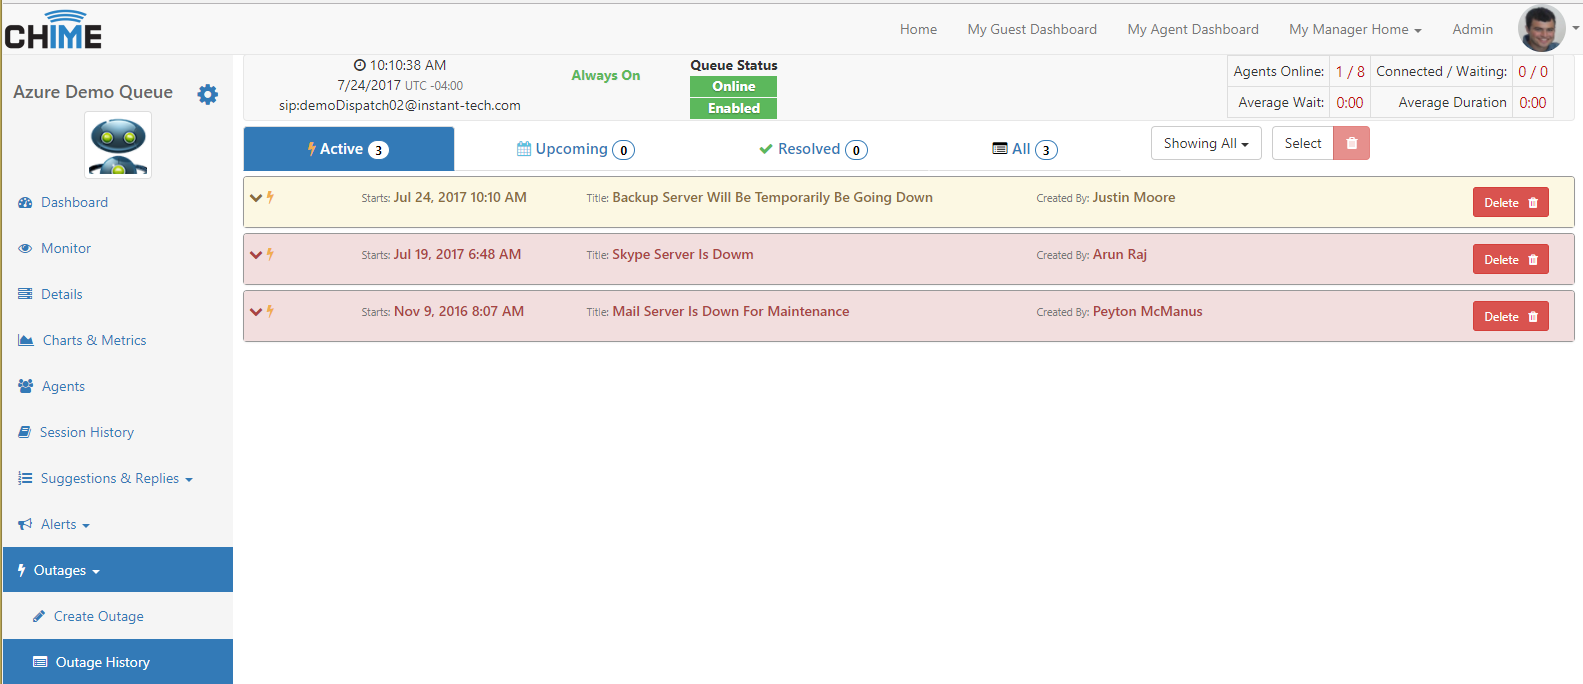Delete the Skype Server Is Dowm outage
This screenshot has height=684, width=1583.
tap(1511, 259)
